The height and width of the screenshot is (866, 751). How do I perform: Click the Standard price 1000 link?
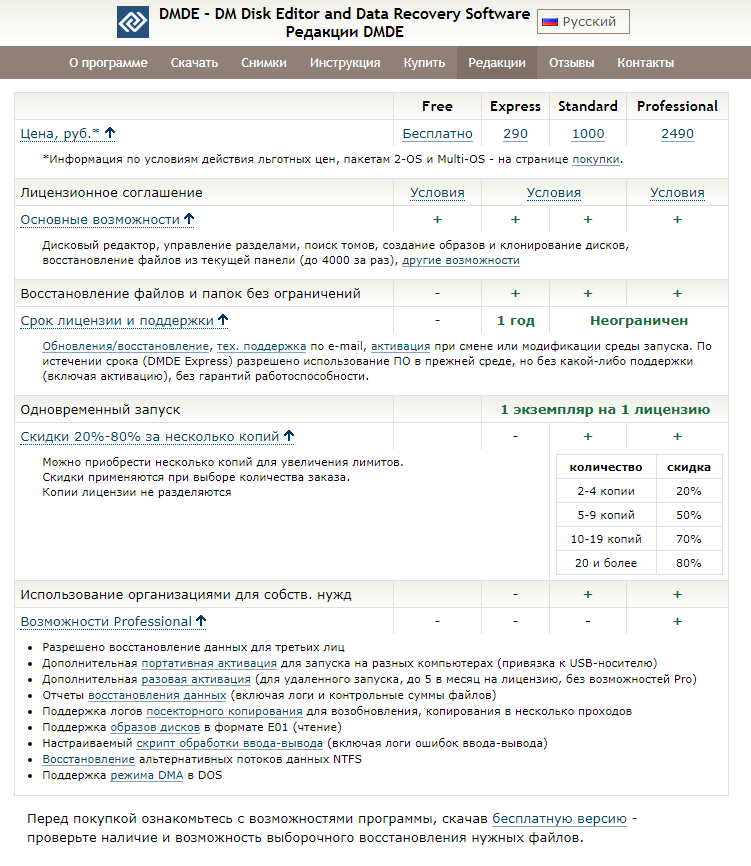(588, 134)
